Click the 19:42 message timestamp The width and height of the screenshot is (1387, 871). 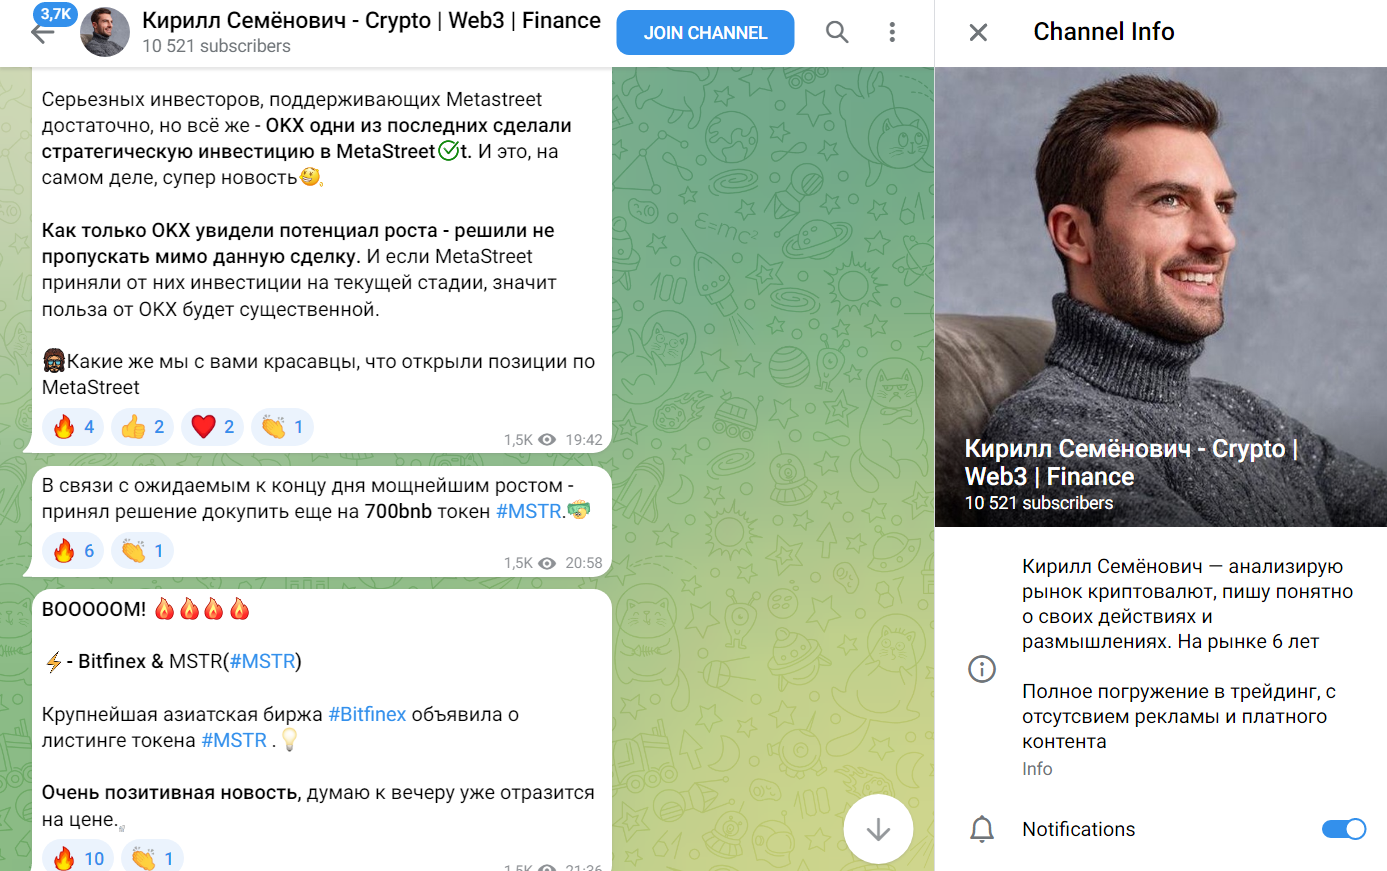[584, 440]
